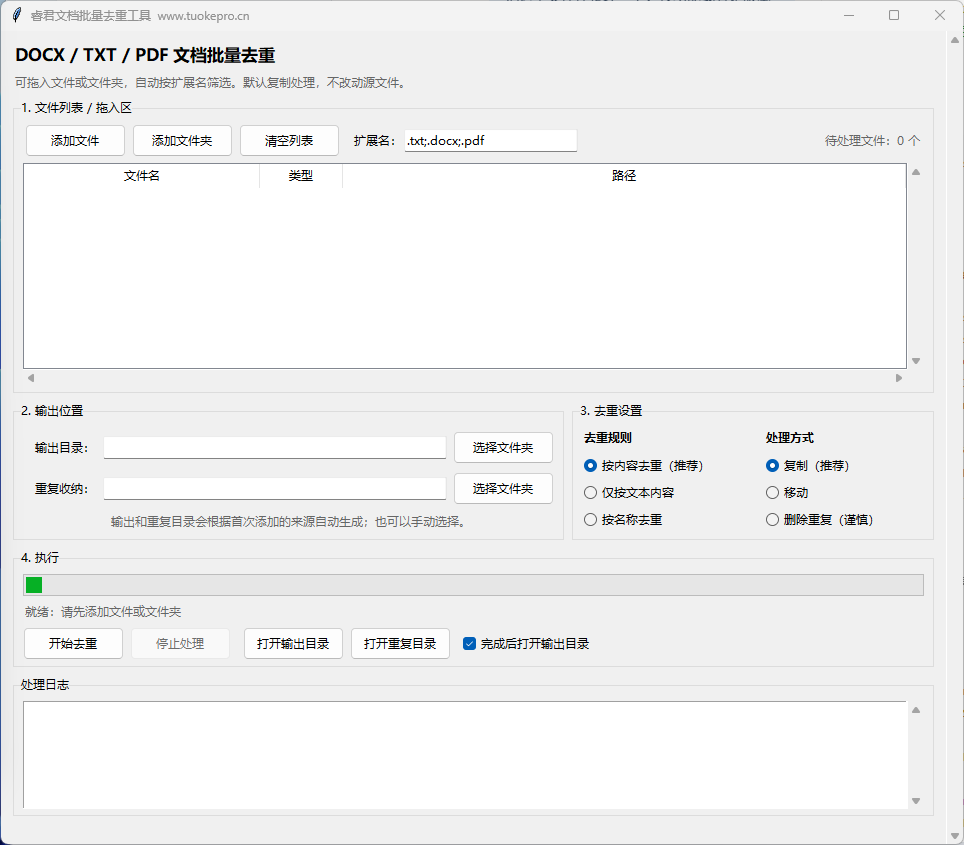
Task: Select 复制 (推荐) handling mode
Action: pyautogui.click(x=807, y=466)
